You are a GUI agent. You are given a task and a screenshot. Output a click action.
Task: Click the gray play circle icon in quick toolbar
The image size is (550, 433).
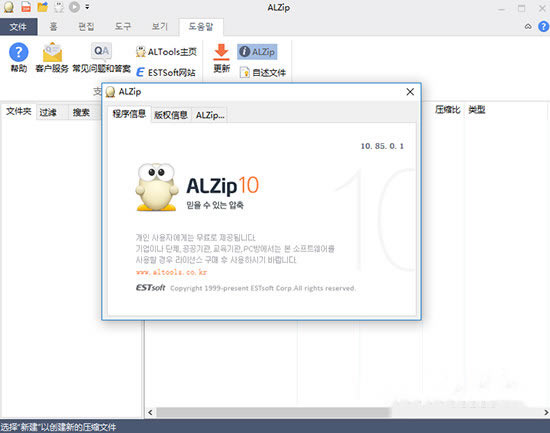pos(74,7)
